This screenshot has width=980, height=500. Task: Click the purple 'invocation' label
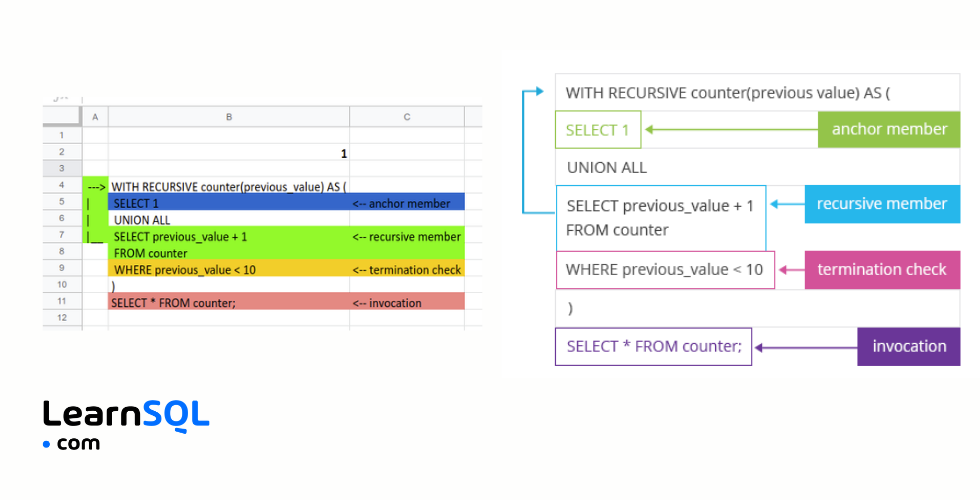pos(909,346)
